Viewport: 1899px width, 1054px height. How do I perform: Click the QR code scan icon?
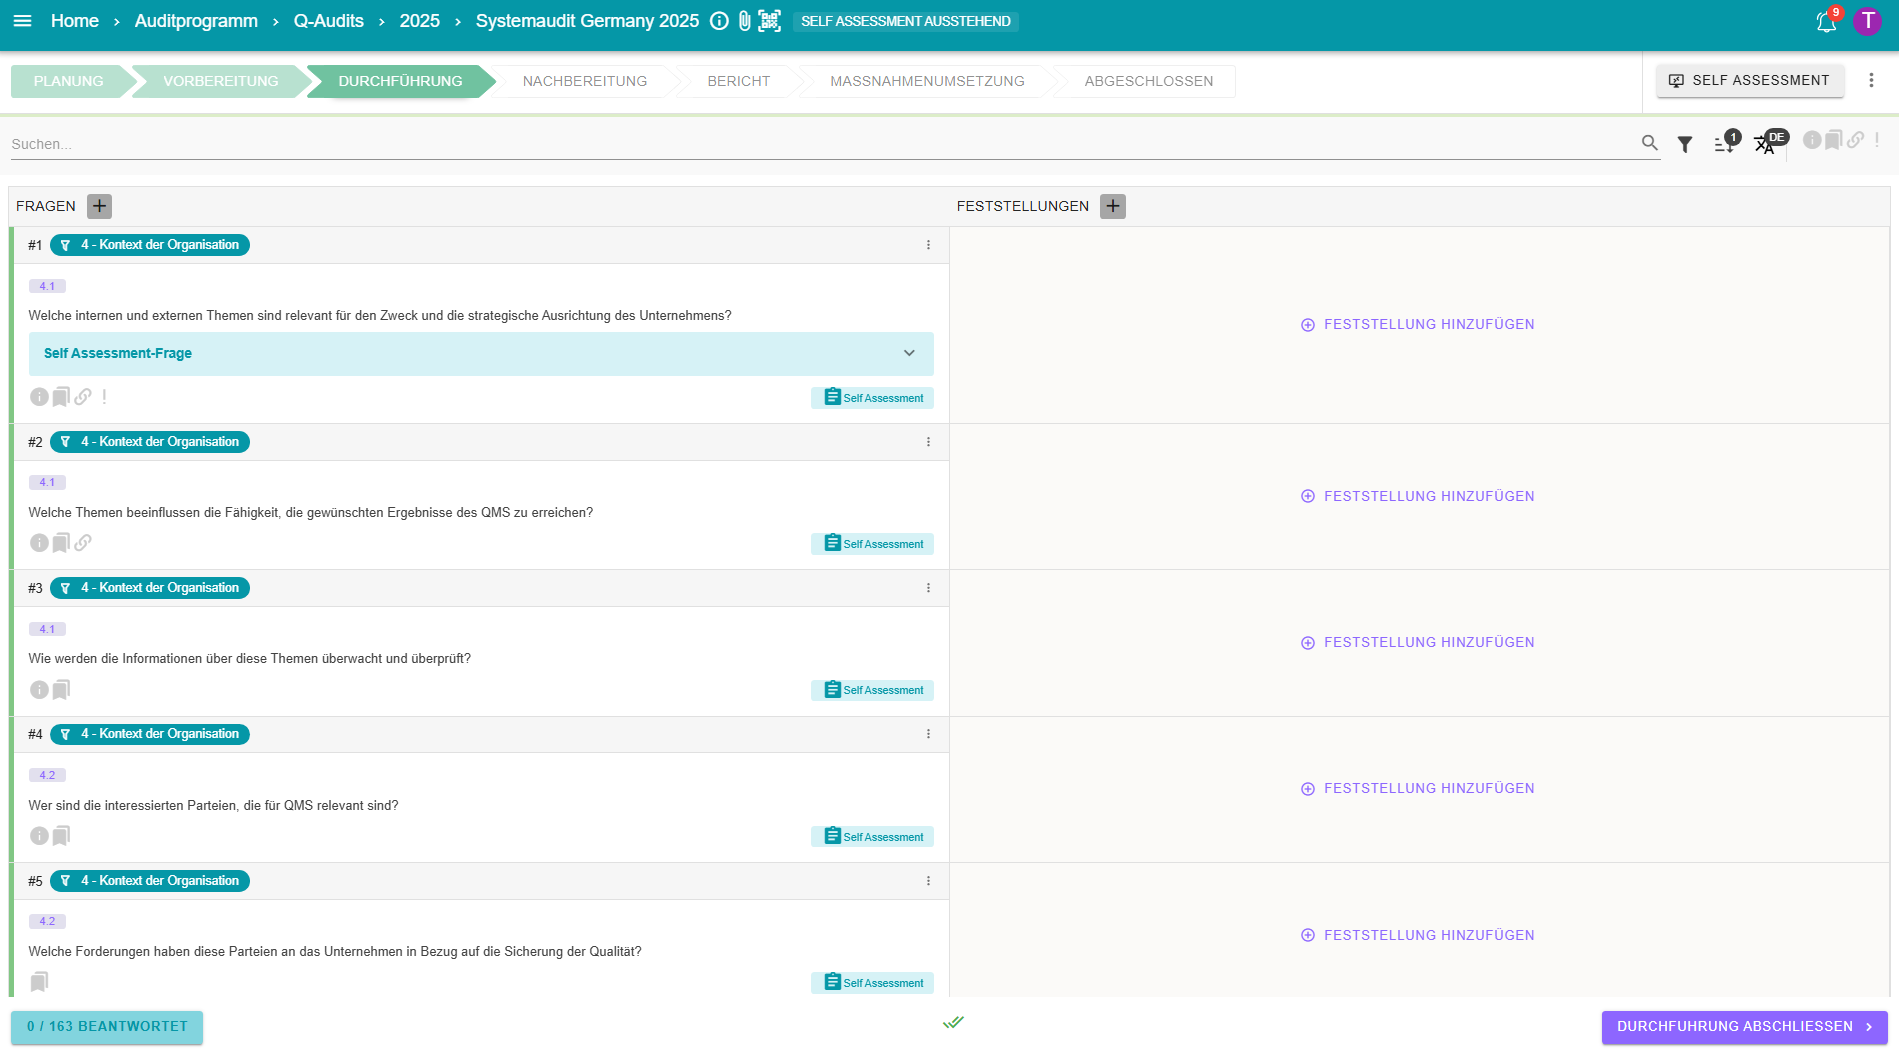pos(769,21)
